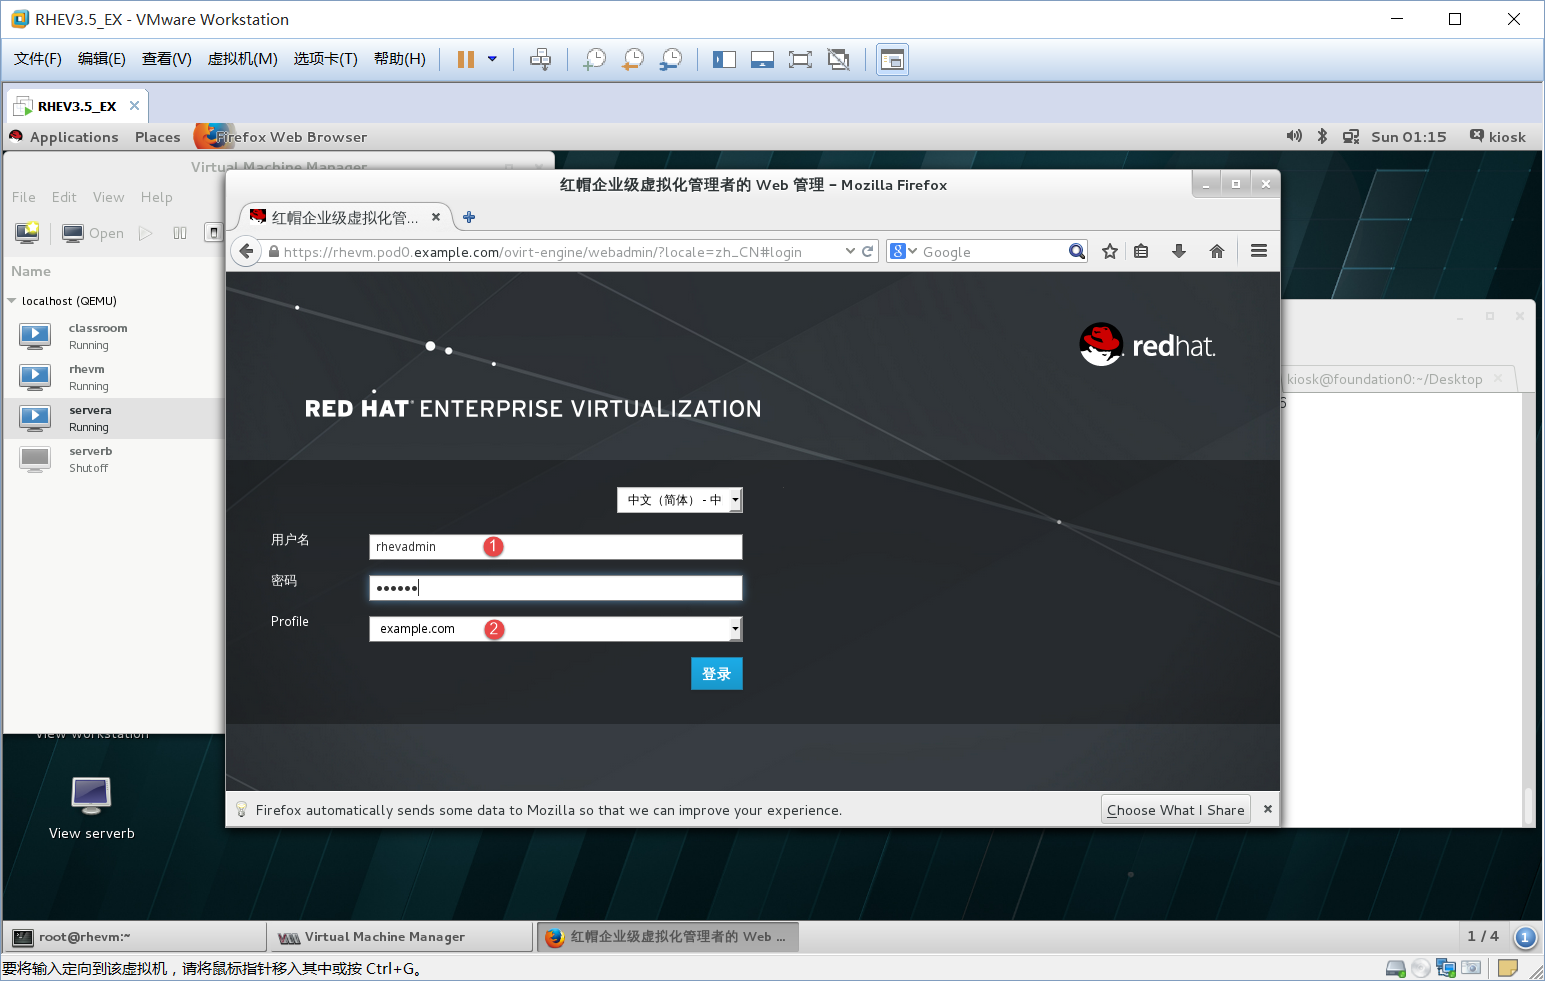Enter full screen mode icon in VMware

pos(800,59)
